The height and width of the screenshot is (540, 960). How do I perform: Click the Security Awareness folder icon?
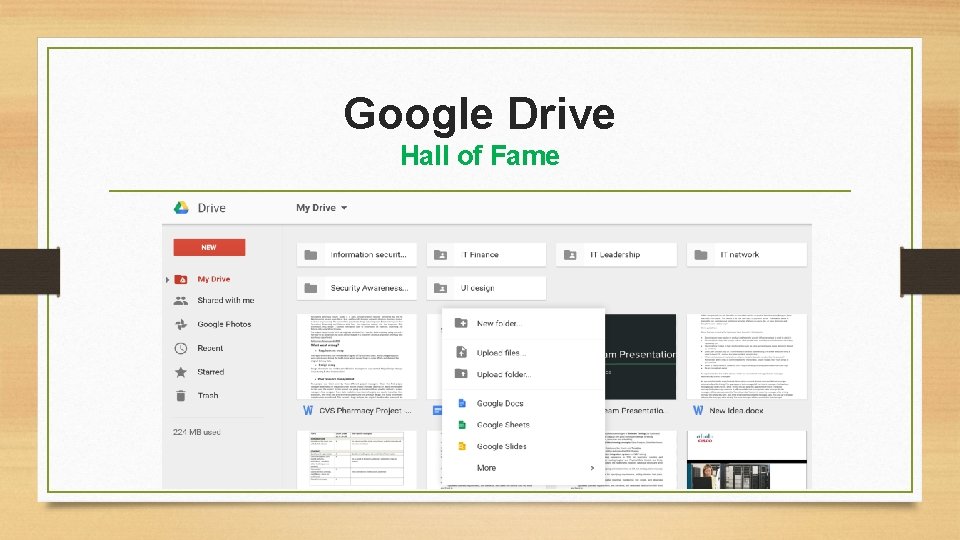tap(311, 288)
